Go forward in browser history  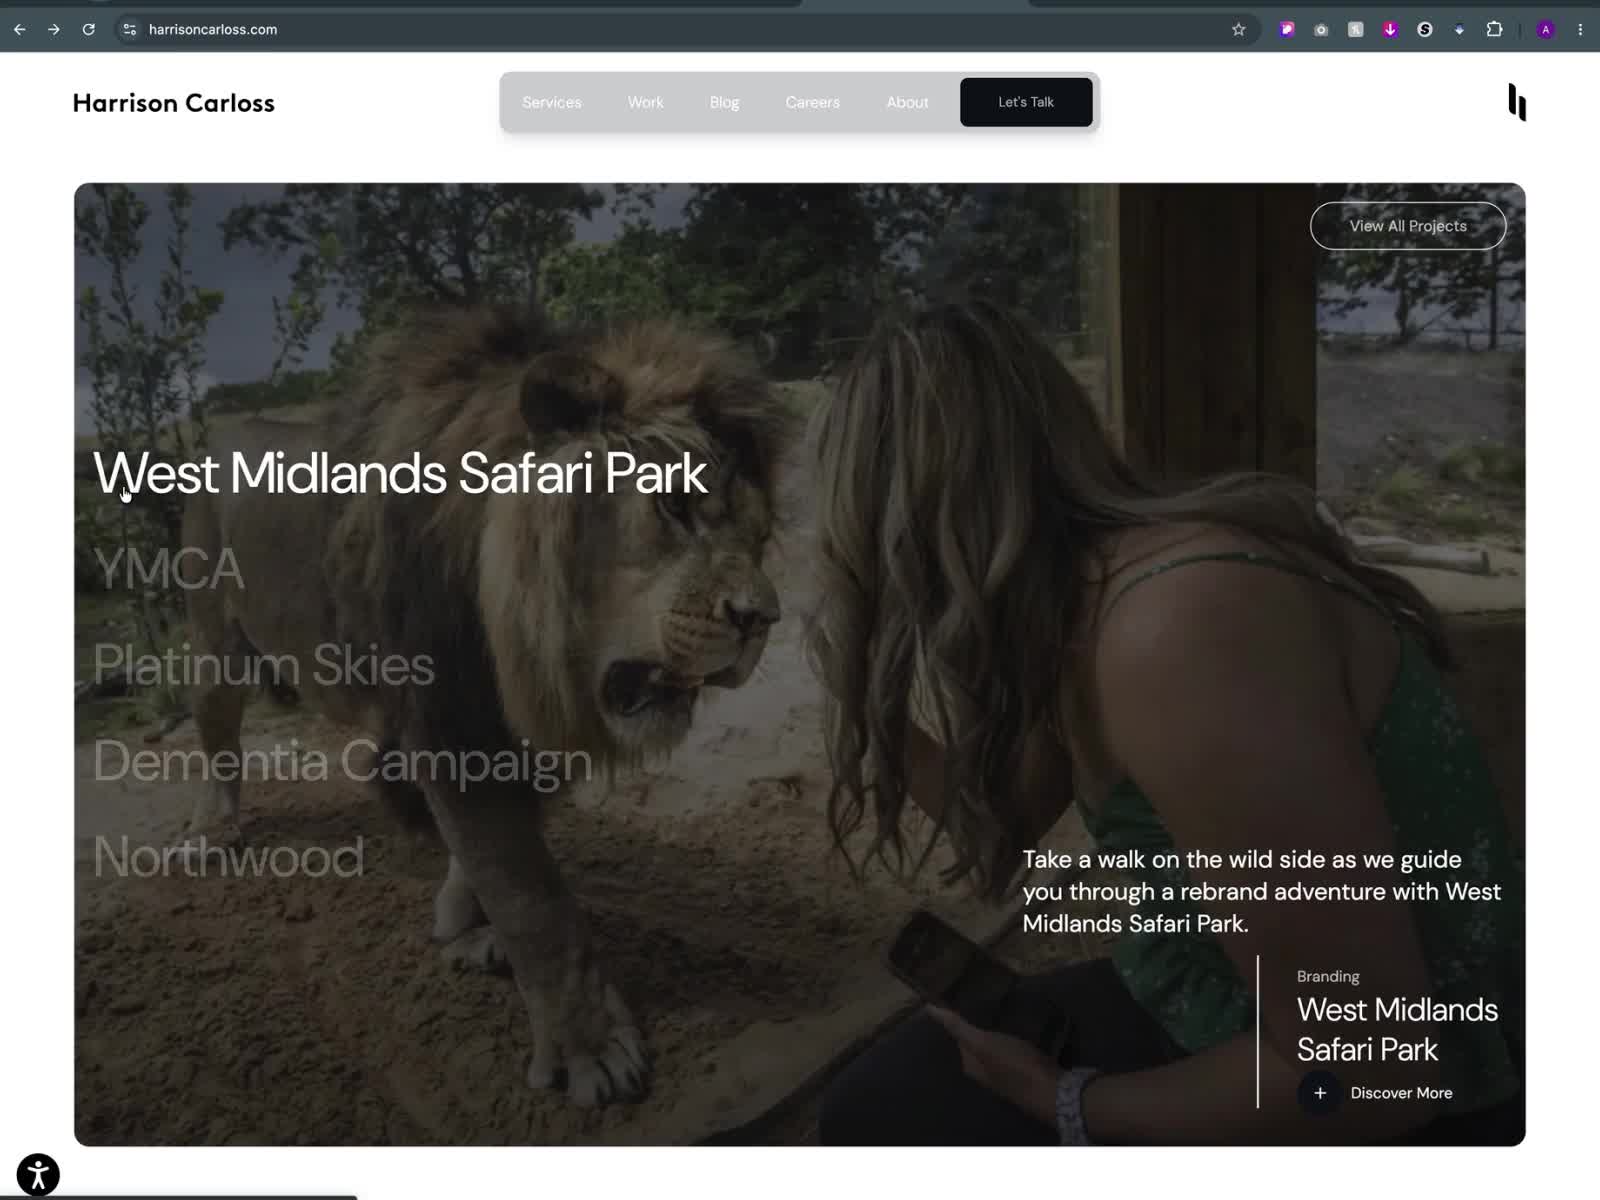click(x=54, y=30)
